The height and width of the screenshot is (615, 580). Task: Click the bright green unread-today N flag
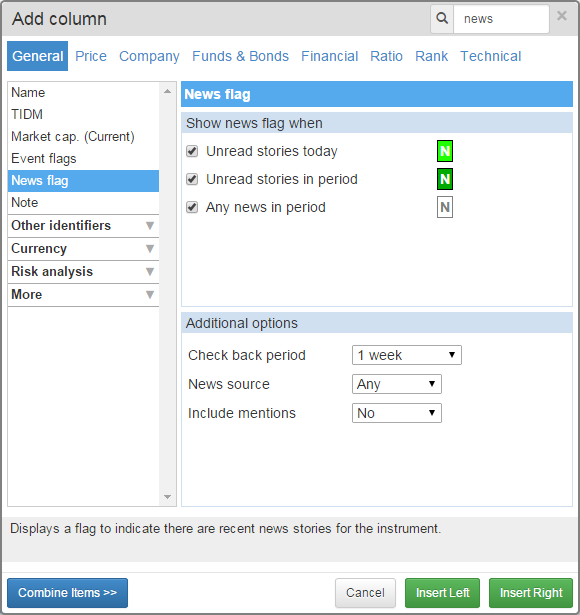tap(445, 151)
